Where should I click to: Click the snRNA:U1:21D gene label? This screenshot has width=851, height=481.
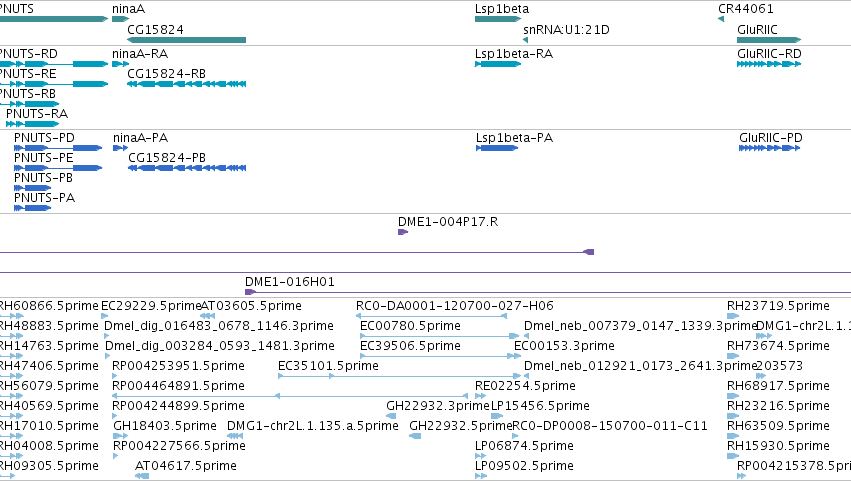click(x=566, y=29)
